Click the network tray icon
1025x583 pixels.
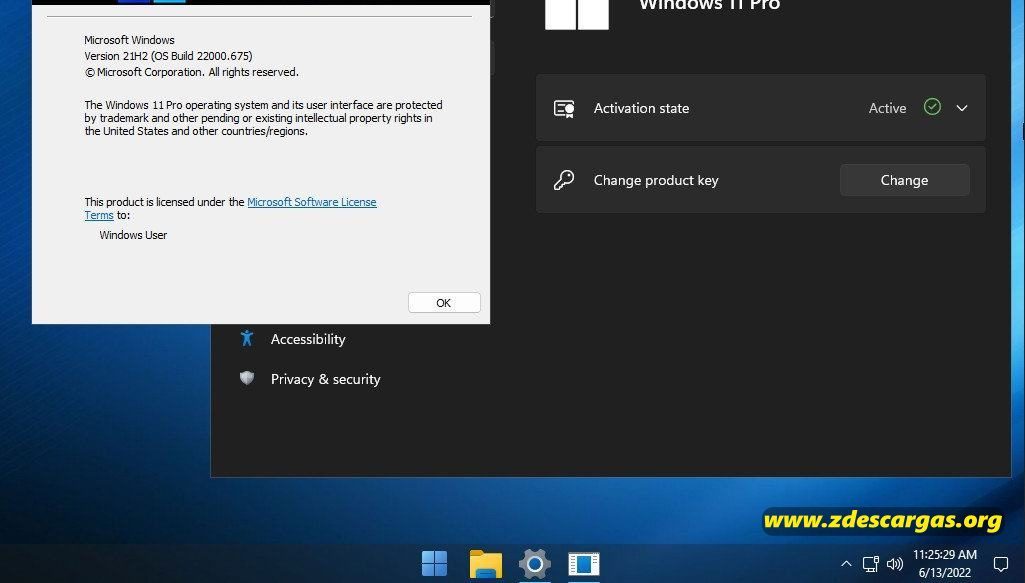click(870, 563)
